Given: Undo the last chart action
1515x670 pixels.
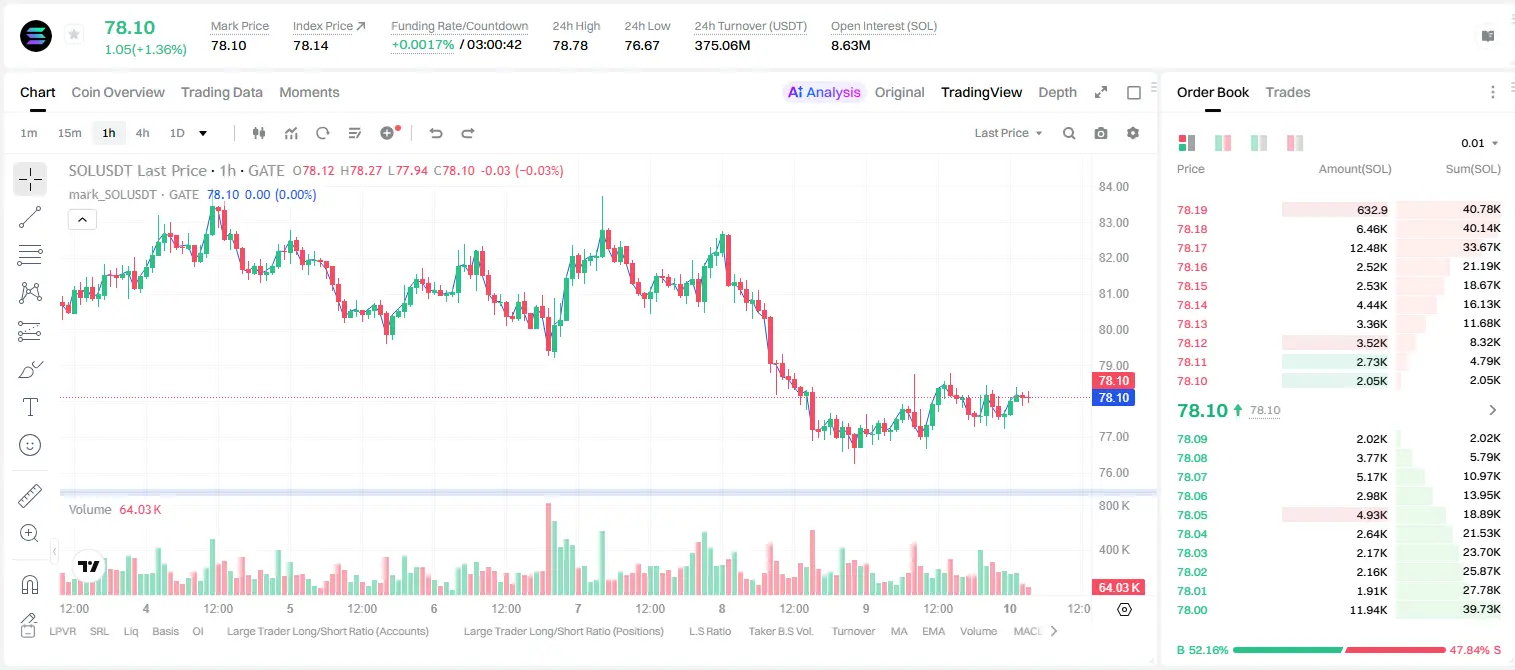Looking at the screenshot, I should [x=435, y=133].
